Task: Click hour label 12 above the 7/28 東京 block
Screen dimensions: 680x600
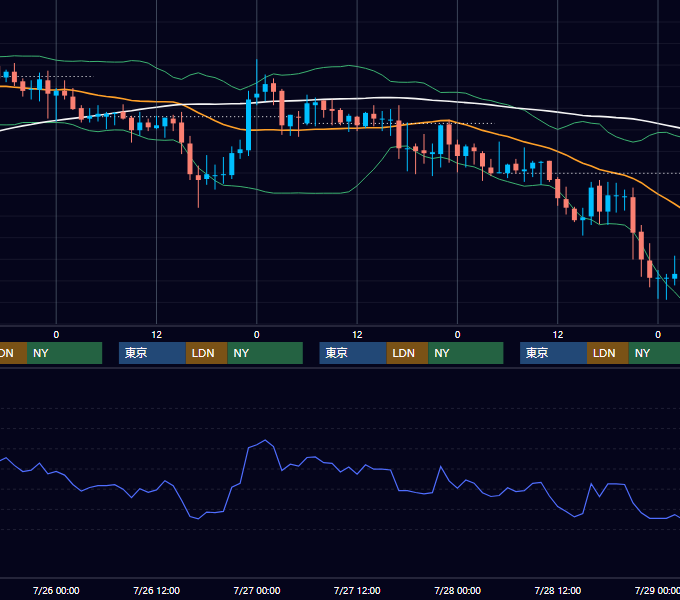Action: pos(558,335)
